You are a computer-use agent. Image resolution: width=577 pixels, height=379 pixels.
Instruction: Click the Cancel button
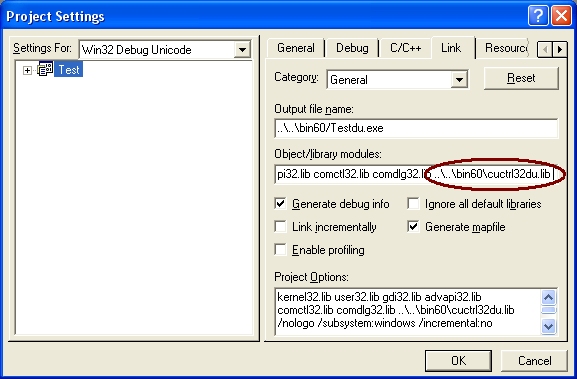pyautogui.click(x=534, y=361)
